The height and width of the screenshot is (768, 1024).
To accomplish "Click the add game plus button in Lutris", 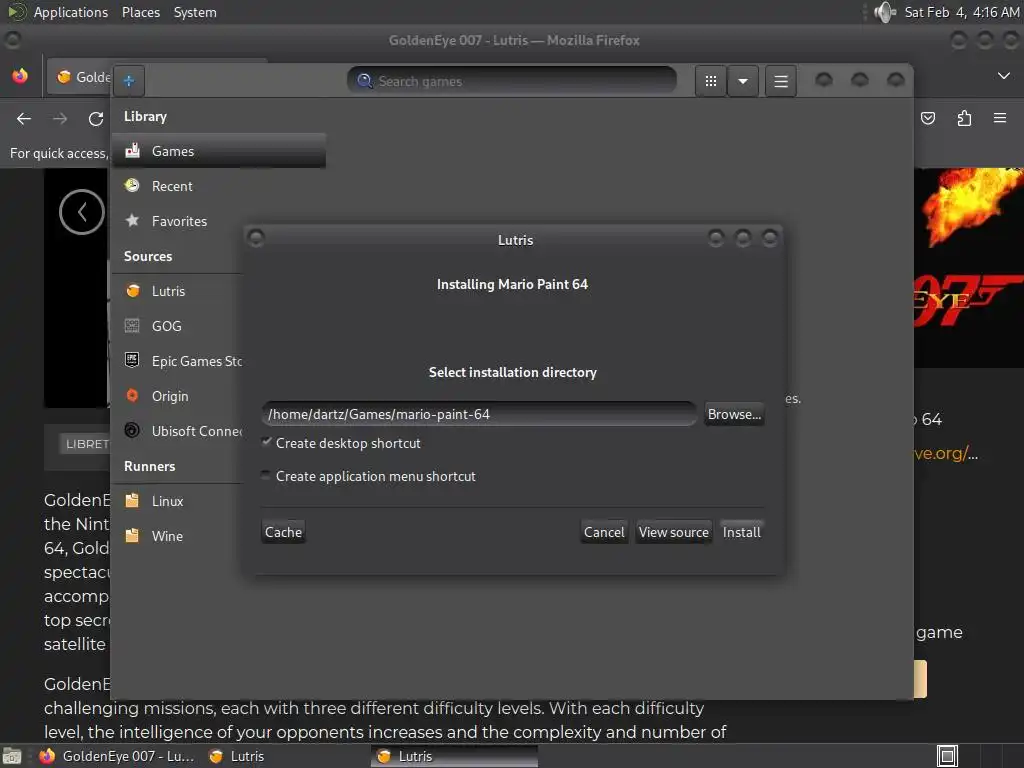I will click(129, 81).
